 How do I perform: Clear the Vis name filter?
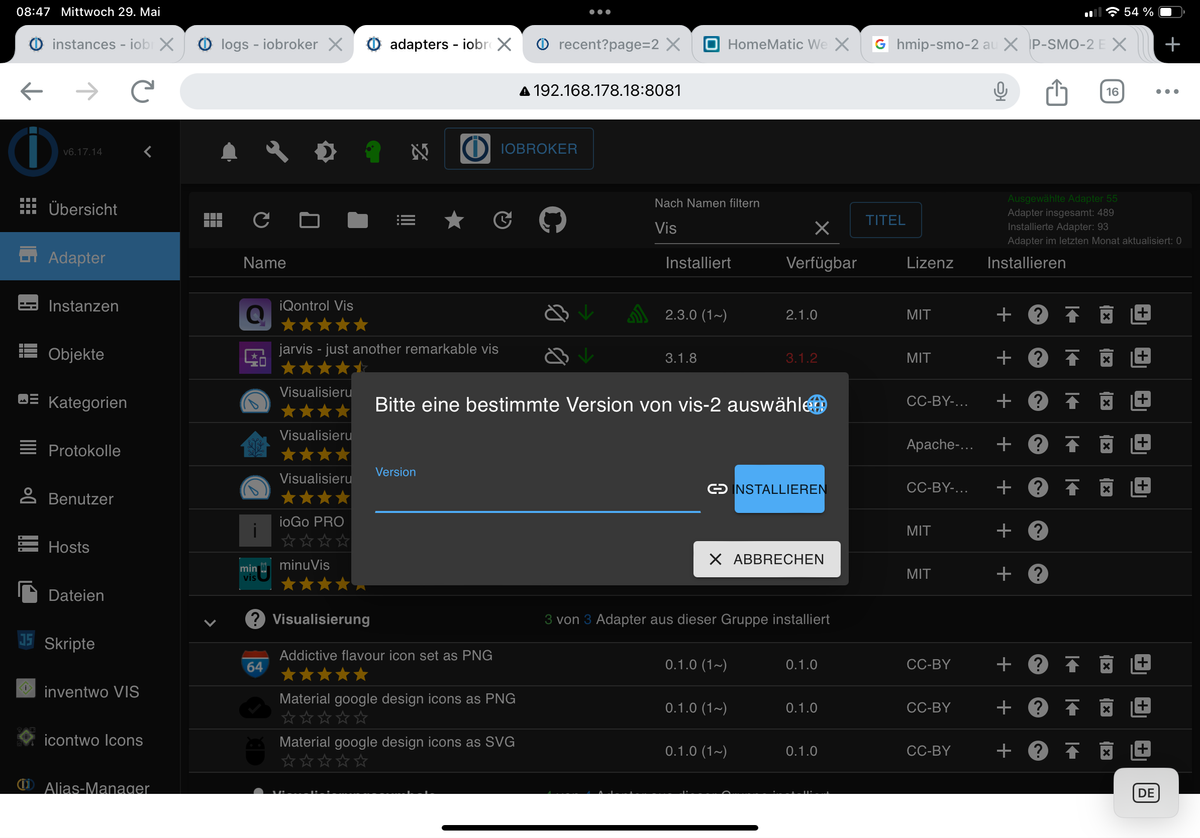[x=822, y=229]
